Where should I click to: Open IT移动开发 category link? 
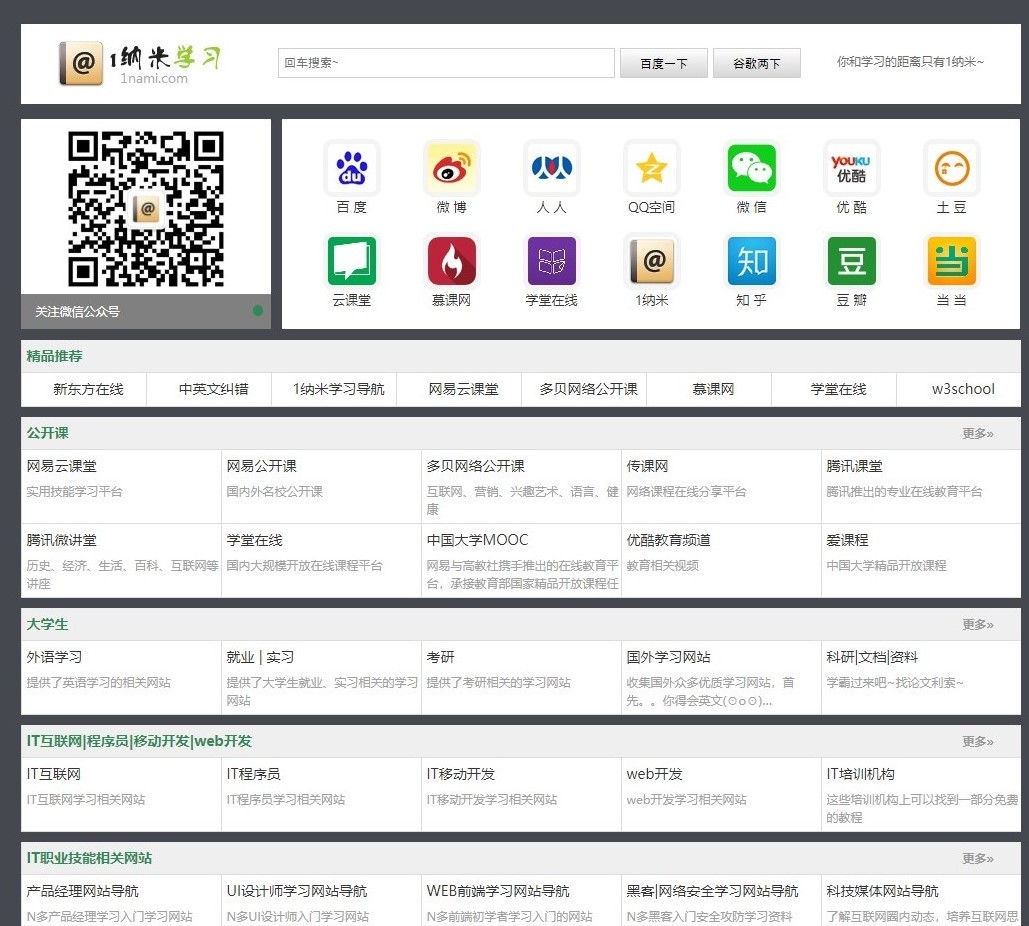pos(461,774)
